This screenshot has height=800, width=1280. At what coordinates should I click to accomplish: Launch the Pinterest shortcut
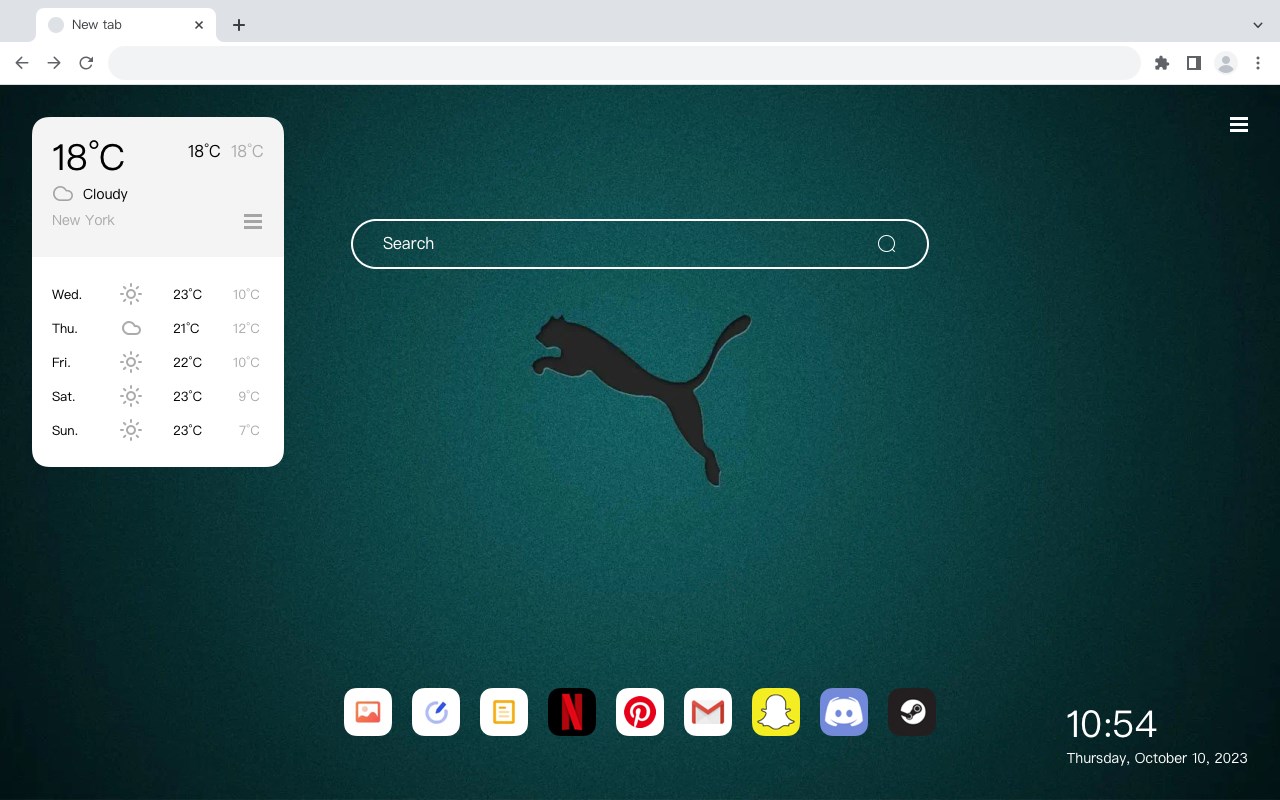pos(640,712)
